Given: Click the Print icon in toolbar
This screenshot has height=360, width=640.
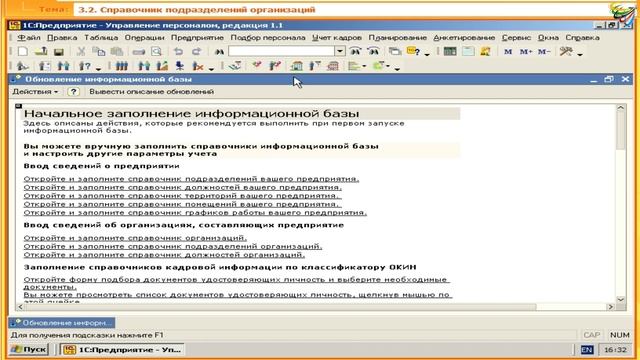Looking at the screenshot, I should click(139, 52).
